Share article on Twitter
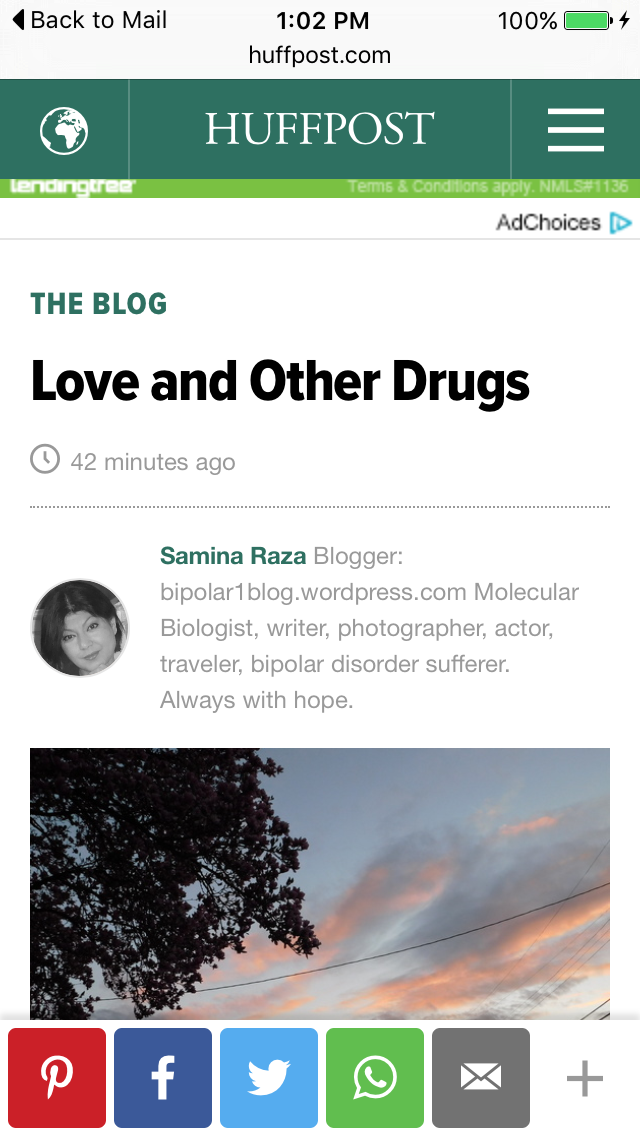The width and height of the screenshot is (640, 1136). coord(269,1077)
